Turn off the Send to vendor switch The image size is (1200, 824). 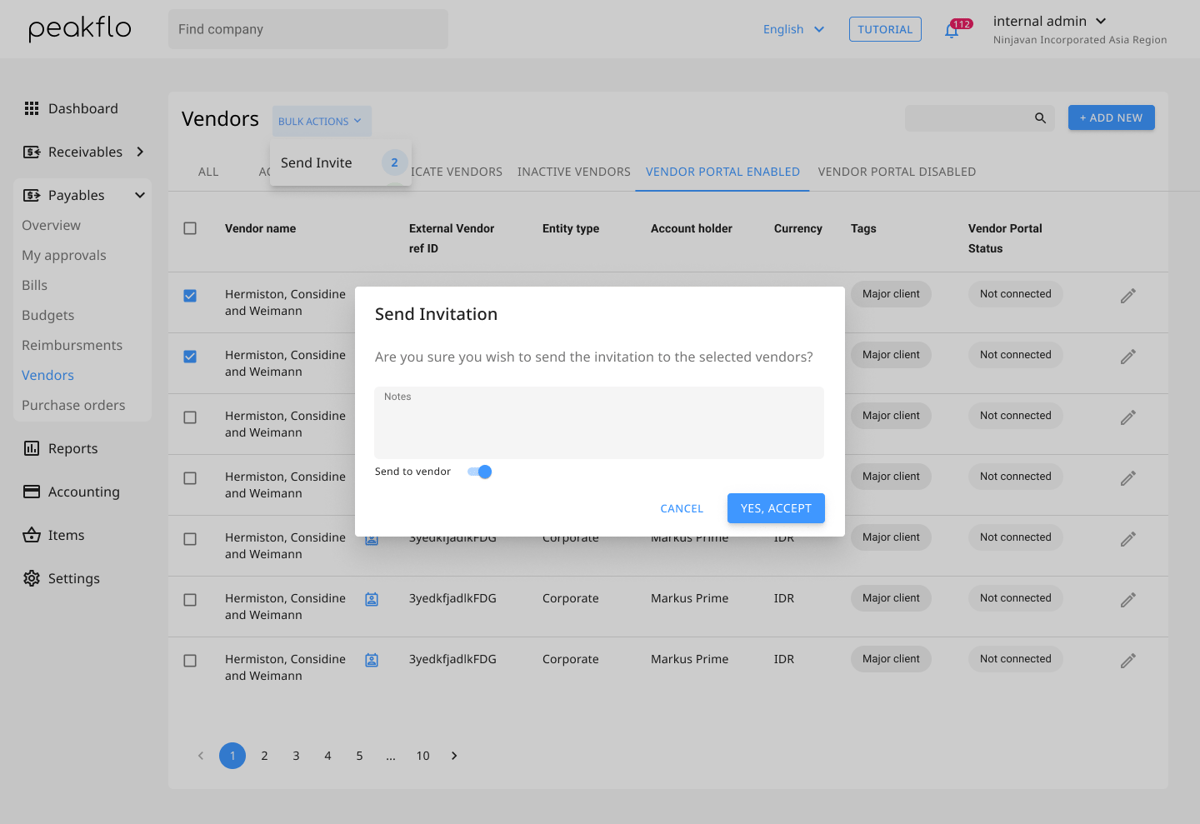click(480, 472)
